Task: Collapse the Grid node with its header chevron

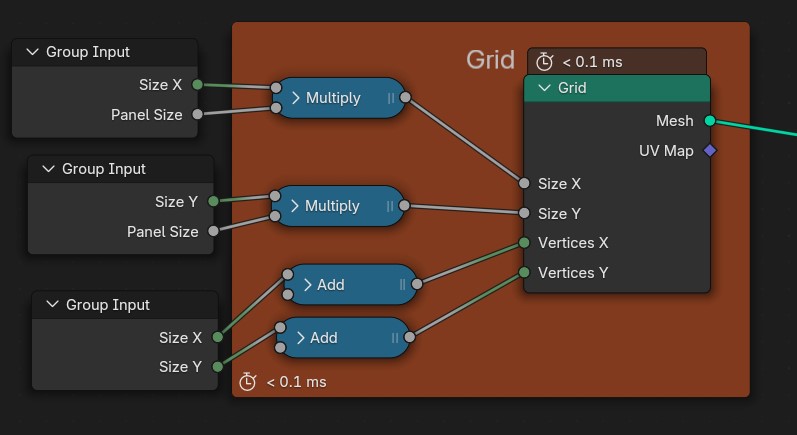Action: [x=544, y=88]
